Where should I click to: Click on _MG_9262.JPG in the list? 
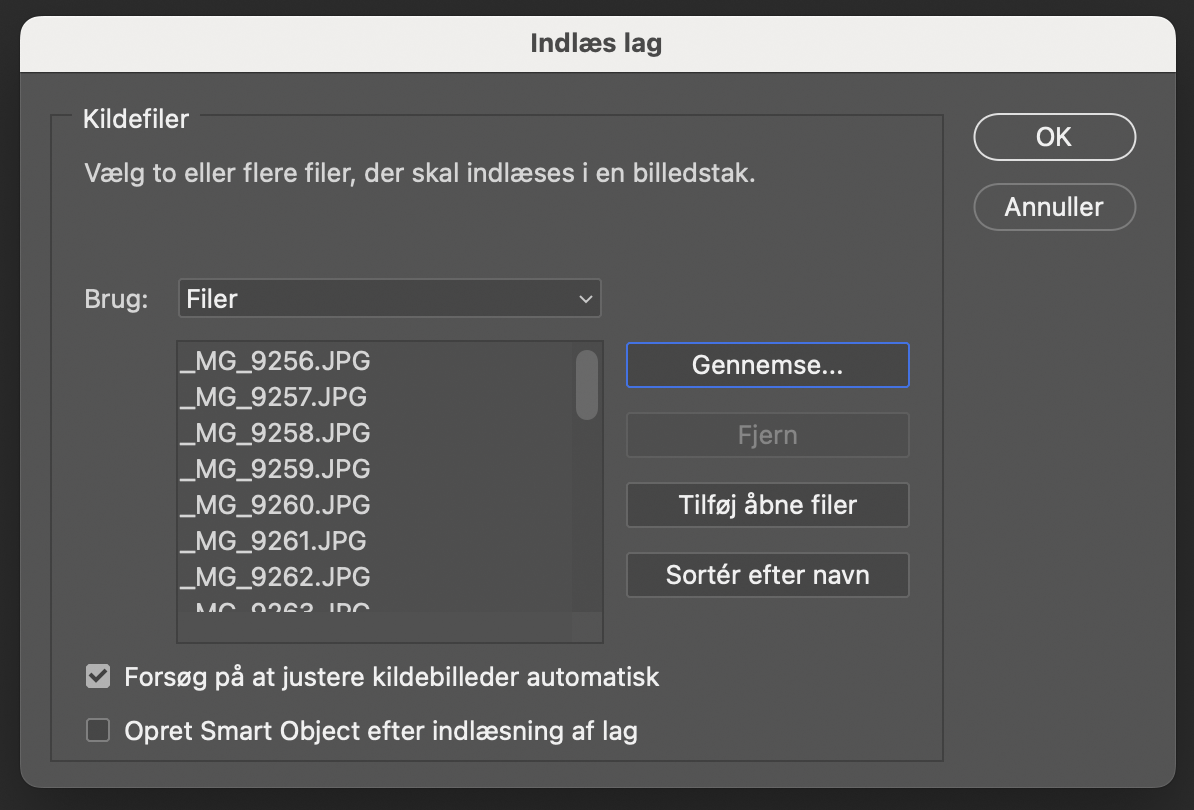pyautogui.click(x=275, y=577)
